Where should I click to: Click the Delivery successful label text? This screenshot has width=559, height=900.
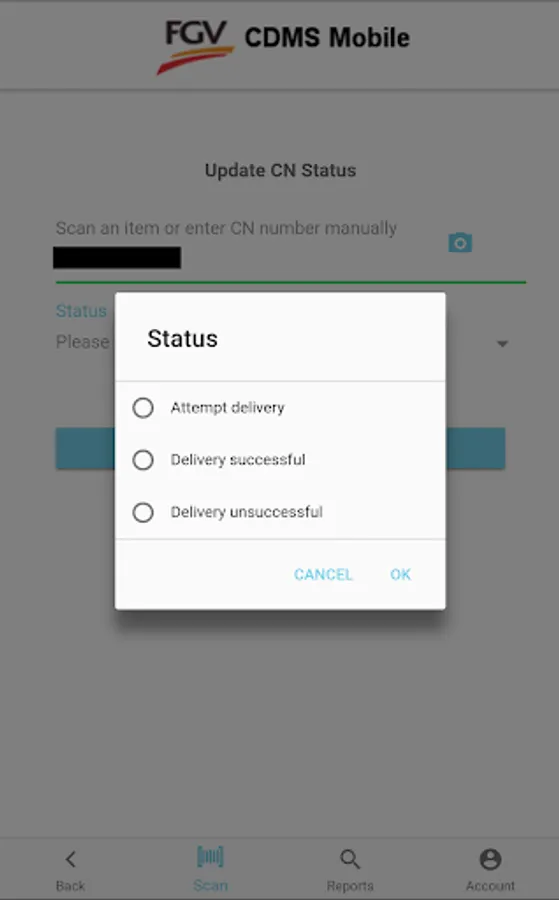point(238,460)
